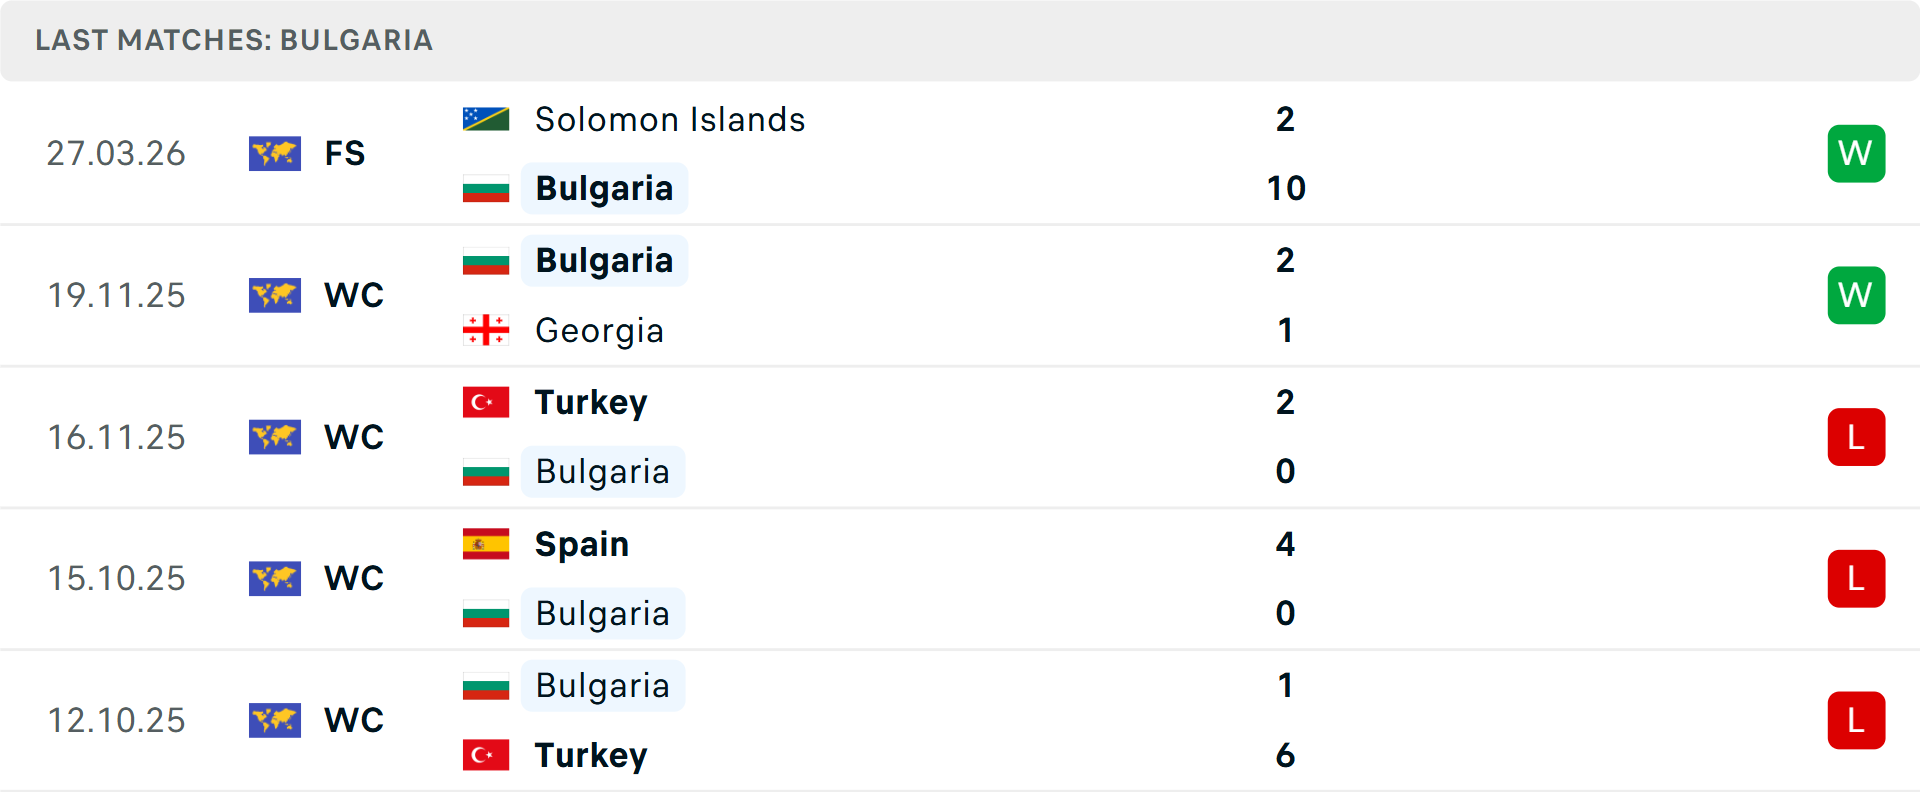Click the 19.11.25 match date
1920x792 pixels.
(x=116, y=295)
